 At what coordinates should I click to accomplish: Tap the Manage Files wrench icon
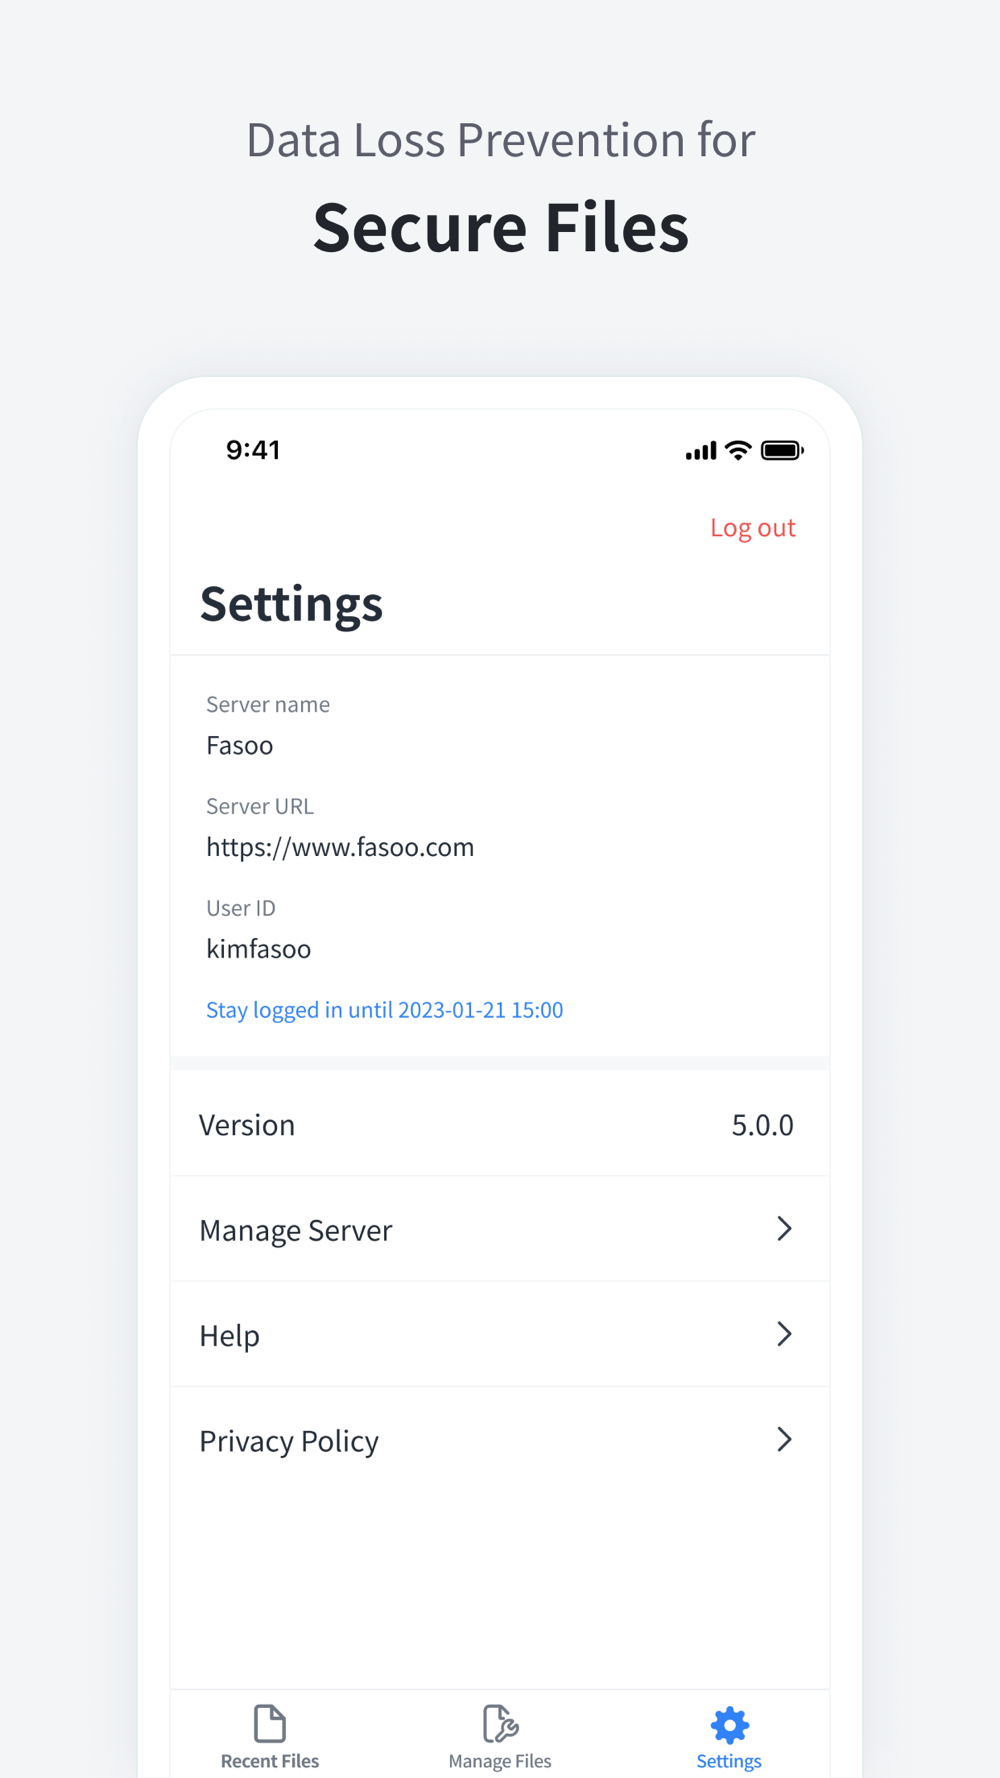(500, 1724)
